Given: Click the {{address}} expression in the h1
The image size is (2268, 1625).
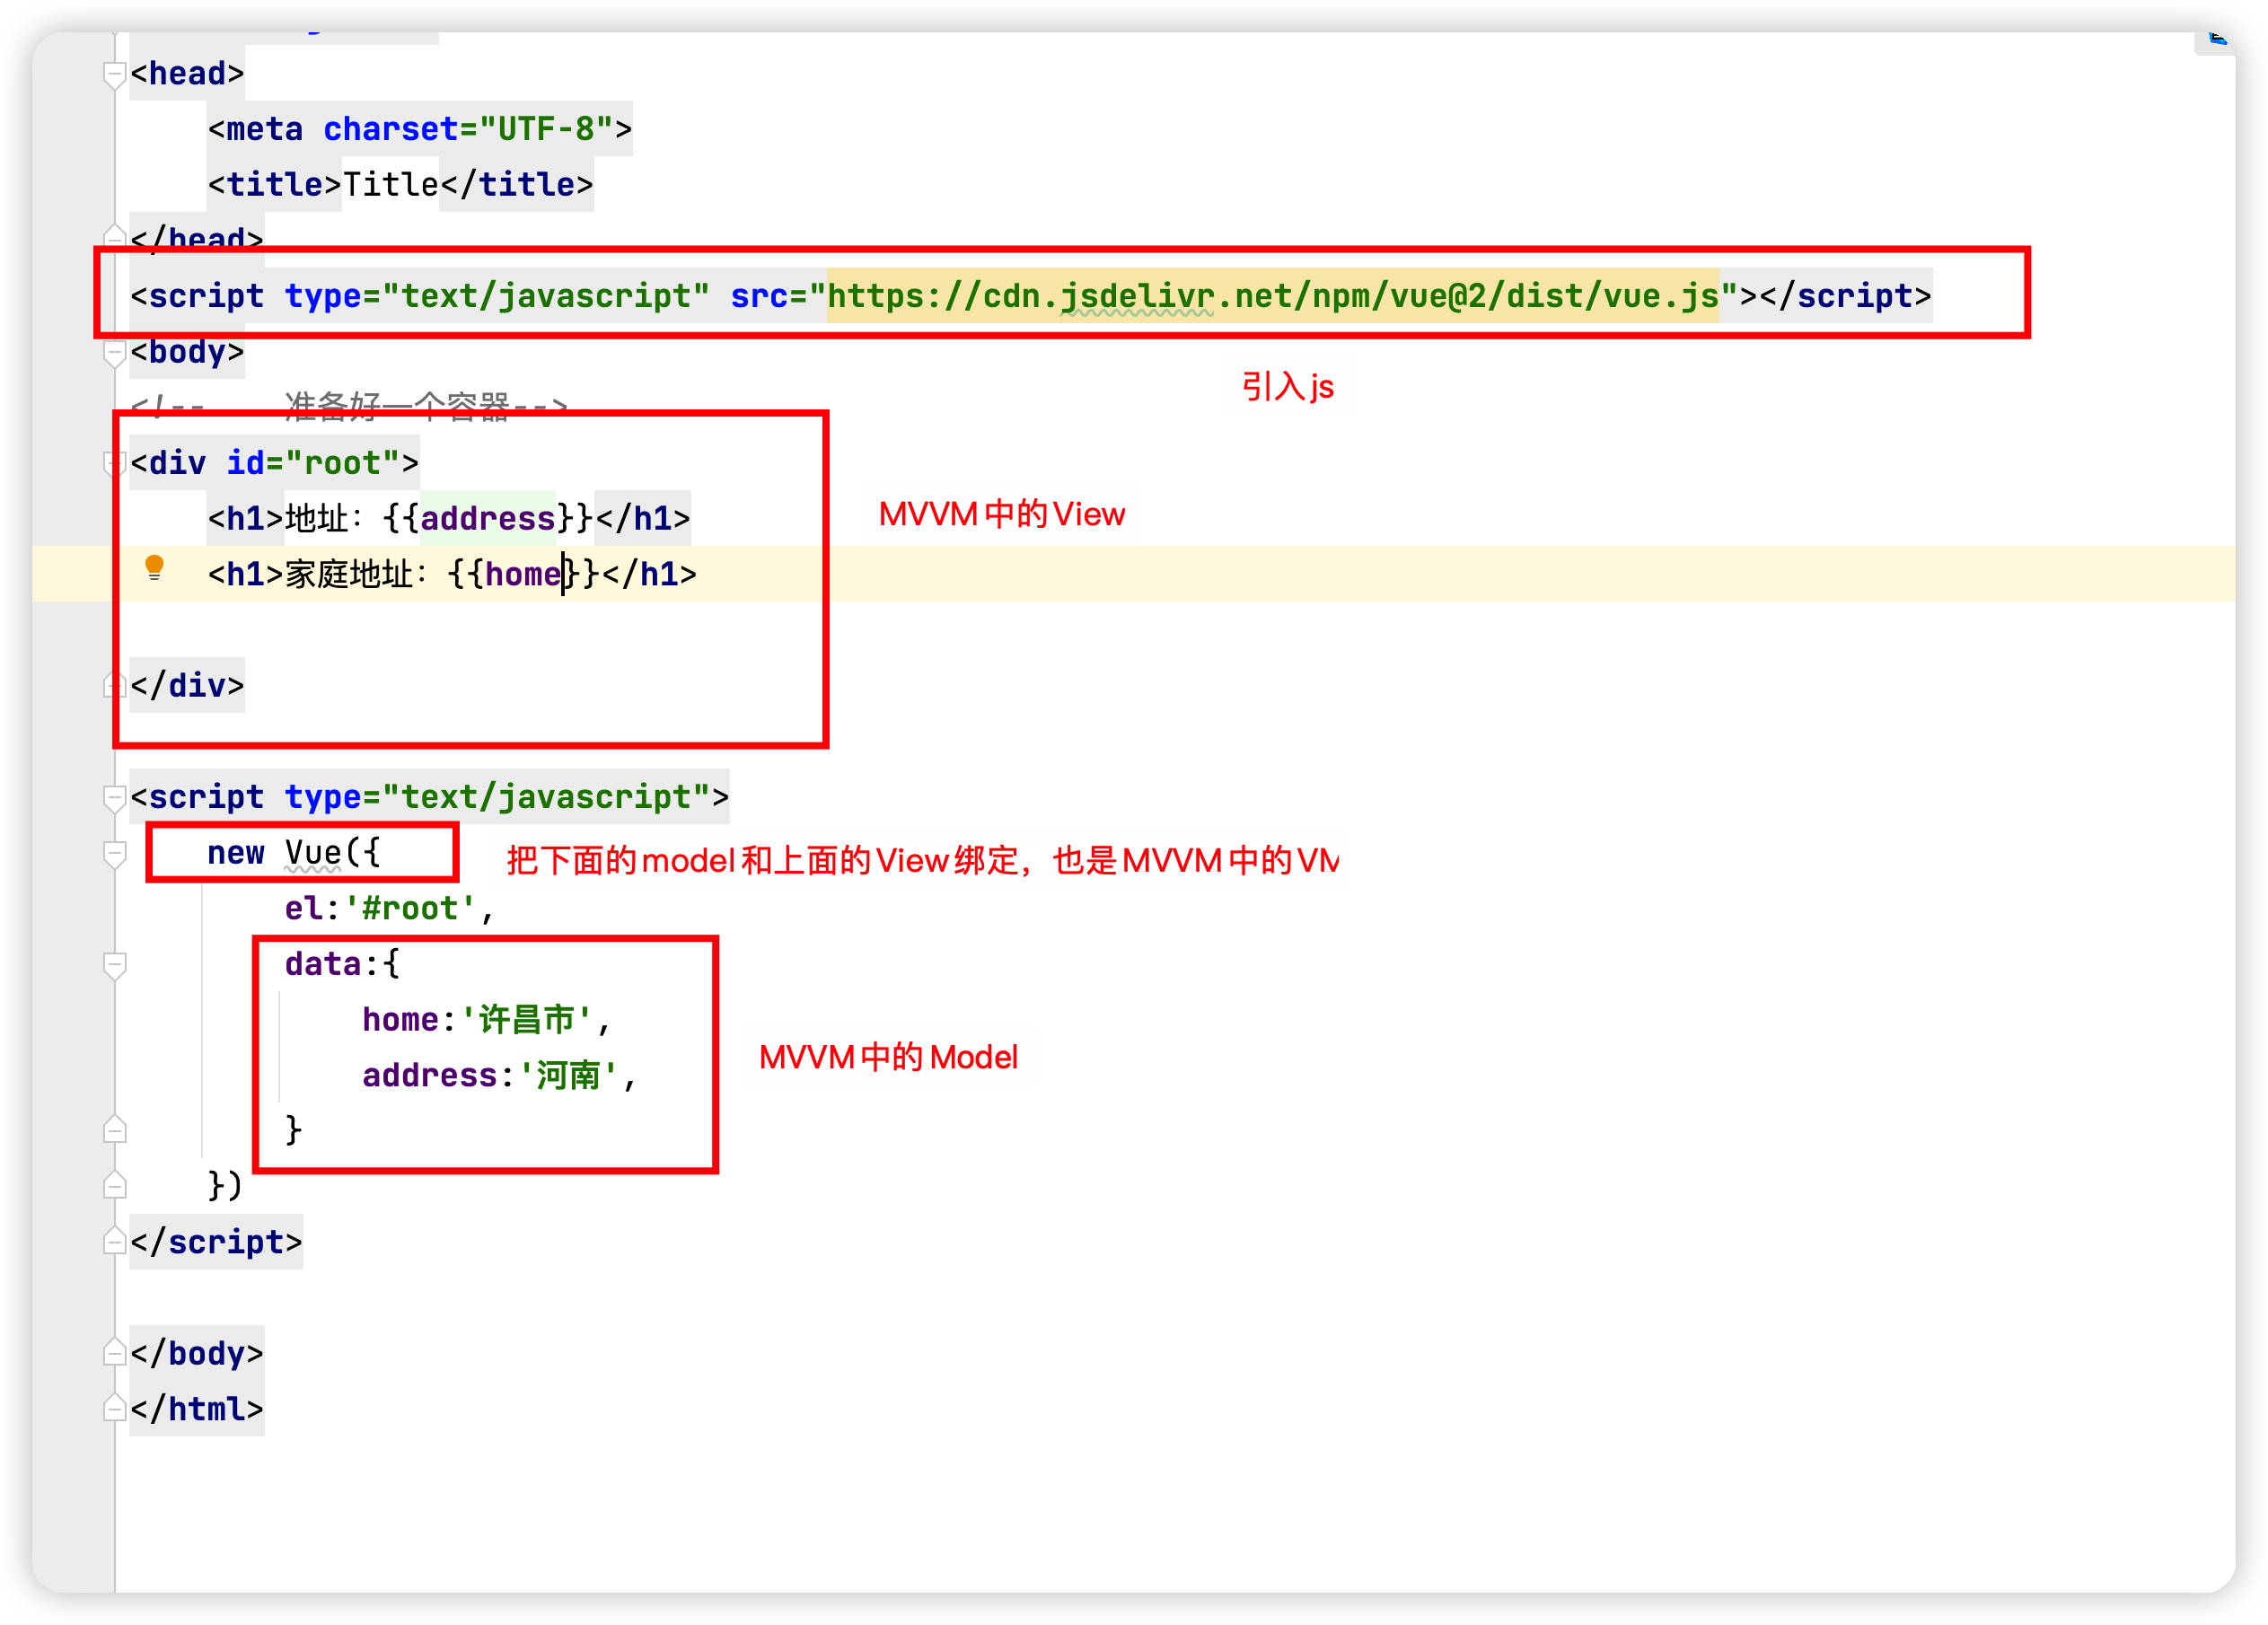Looking at the screenshot, I should click(x=488, y=518).
